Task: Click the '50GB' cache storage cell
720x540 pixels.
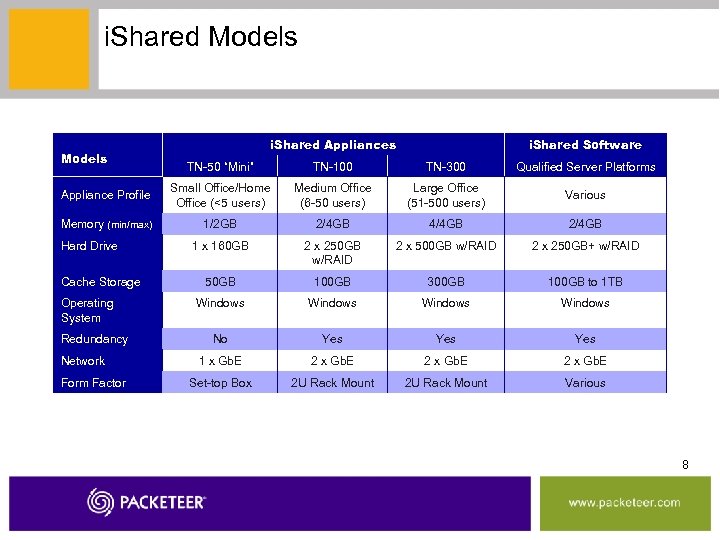Action: pos(220,281)
